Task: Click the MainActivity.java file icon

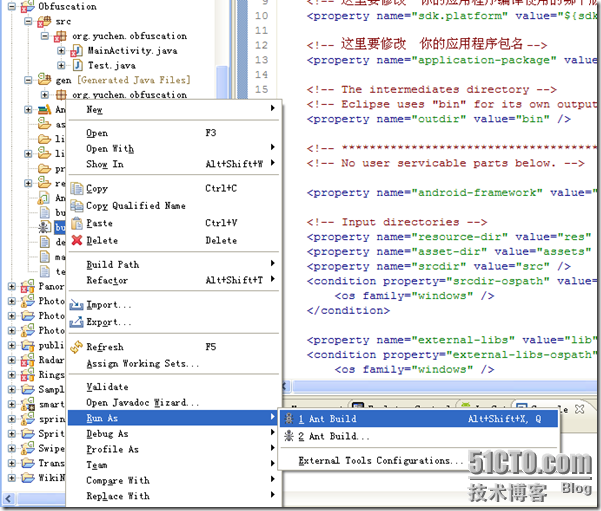Action: tap(77, 51)
